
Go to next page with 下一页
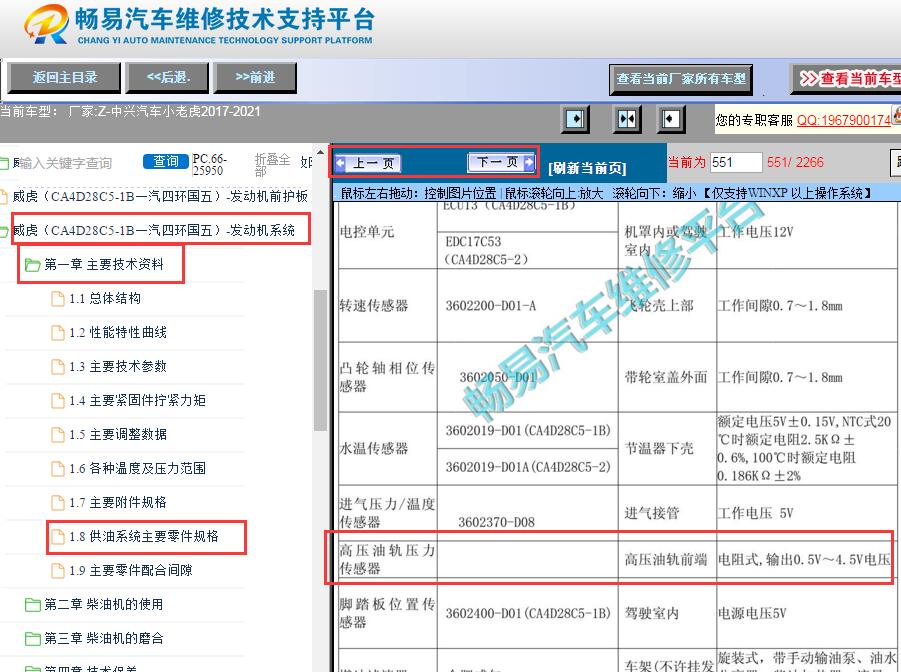click(x=501, y=162)
